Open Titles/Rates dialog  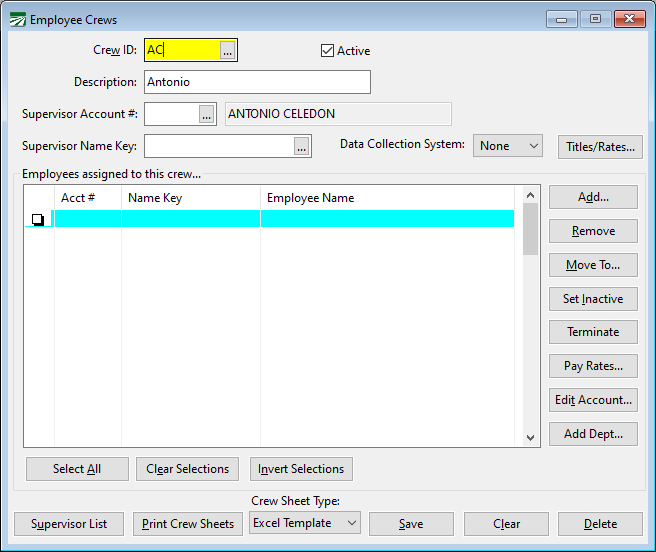[600, 147]
